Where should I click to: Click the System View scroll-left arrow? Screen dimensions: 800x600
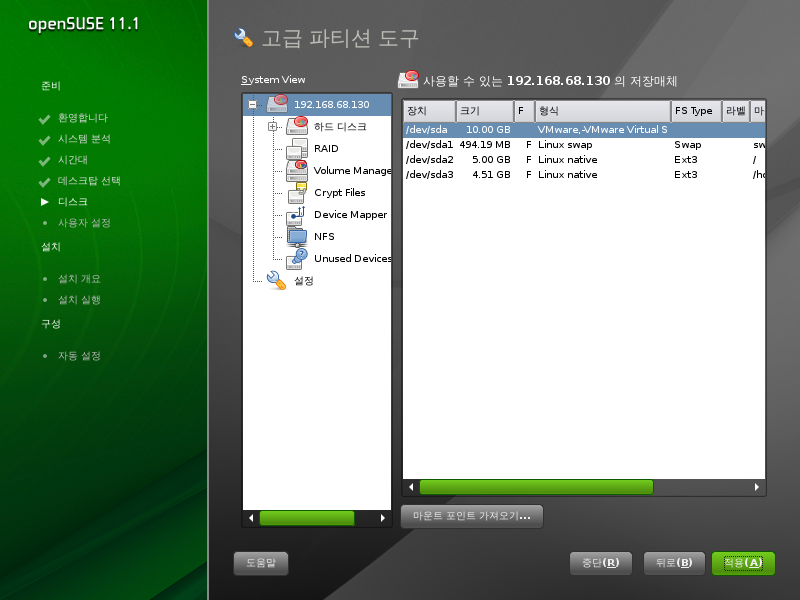(x=251, y=518)
